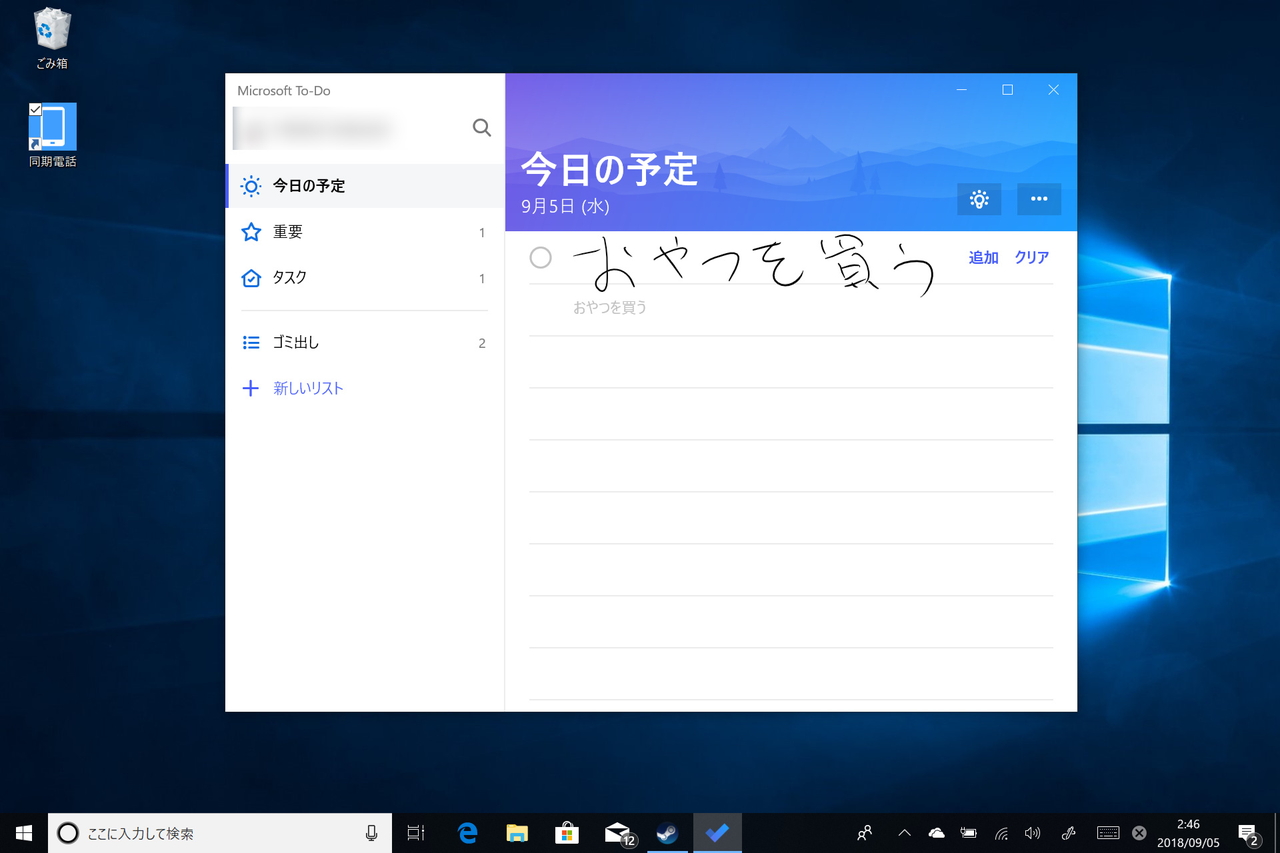Open Microsoft To-Do from the taskbar
The height and width of the screenshot is (853, 1280).
(717, 832)
